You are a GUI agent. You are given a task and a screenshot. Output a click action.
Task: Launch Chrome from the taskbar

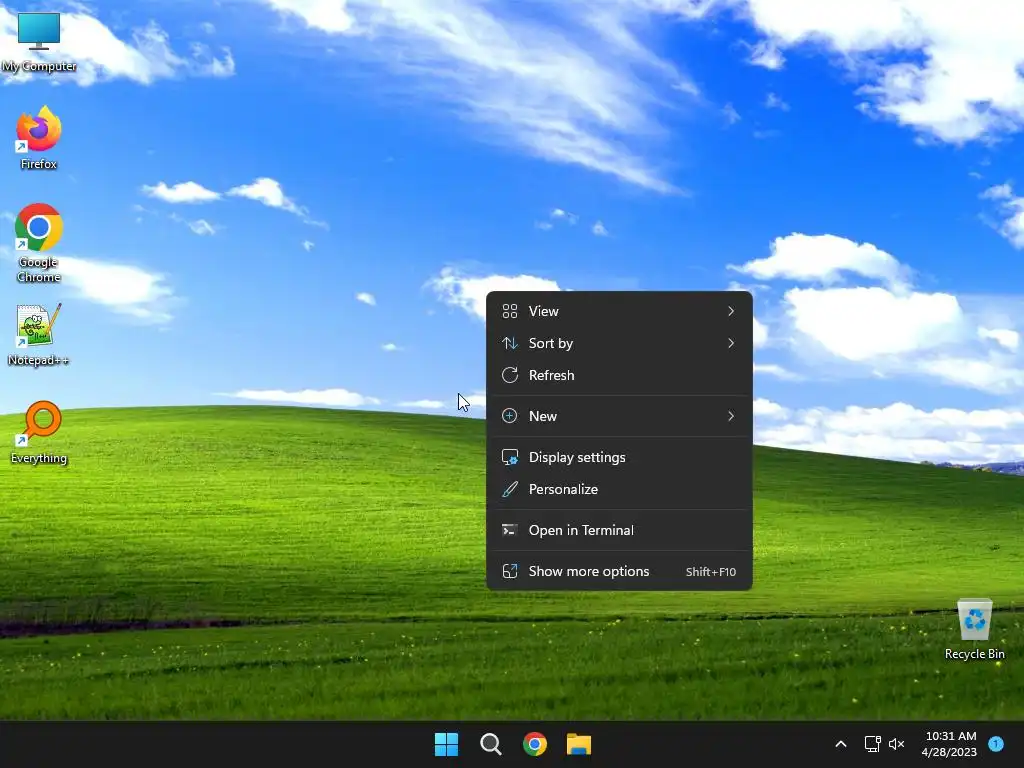point(535,744)
